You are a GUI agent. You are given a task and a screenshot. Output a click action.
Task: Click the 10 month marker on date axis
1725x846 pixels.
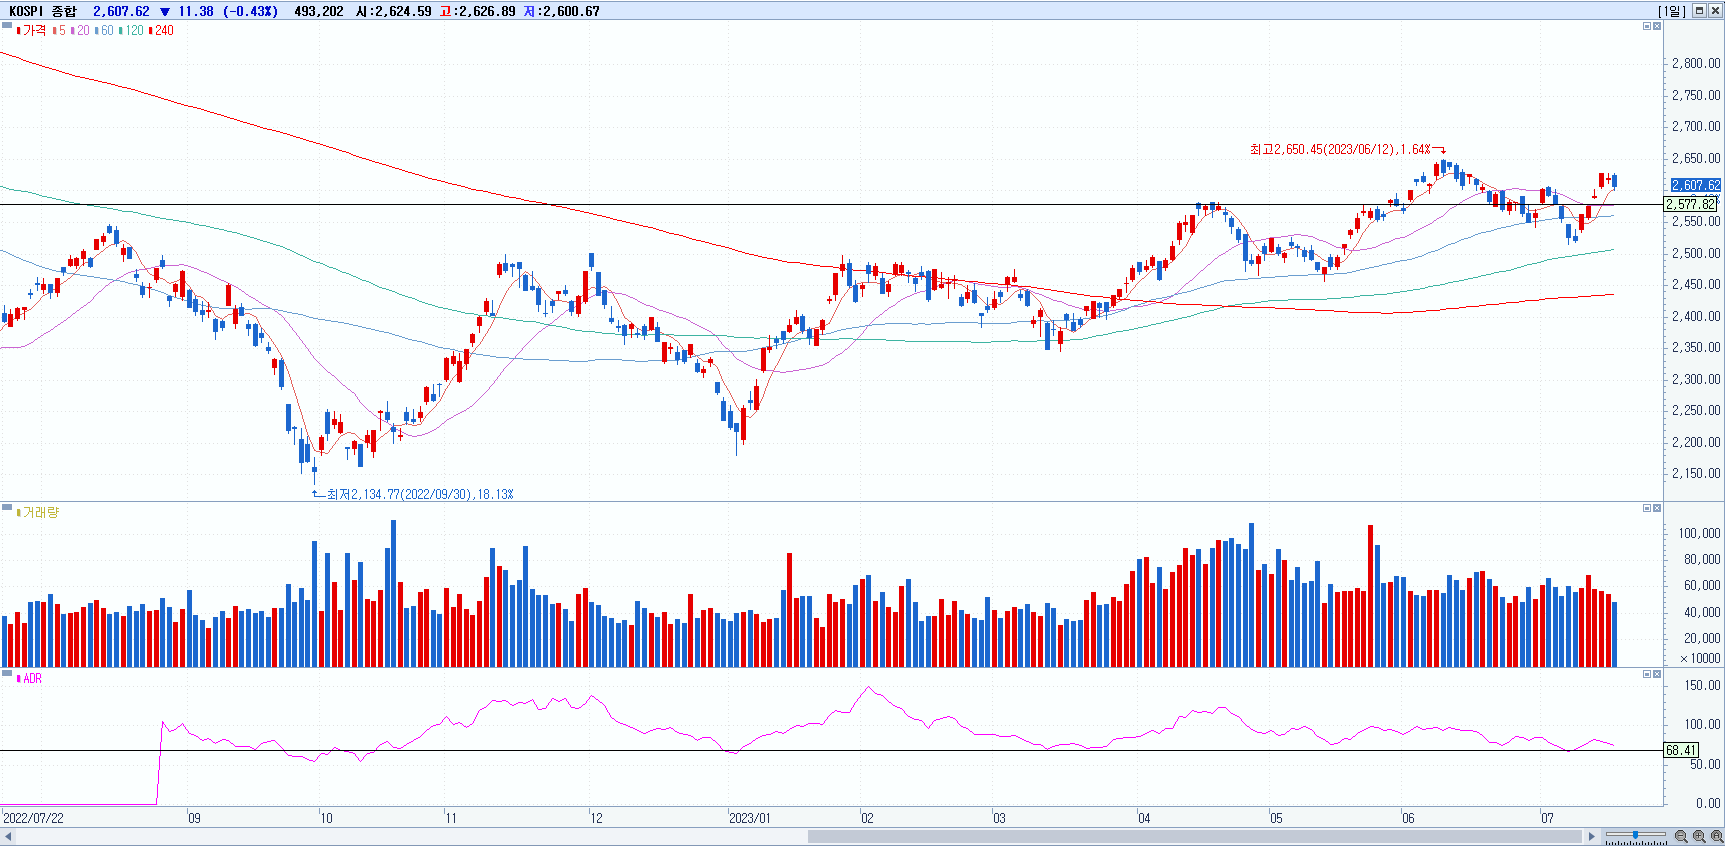pyautogui.click(x=326, y=818)
